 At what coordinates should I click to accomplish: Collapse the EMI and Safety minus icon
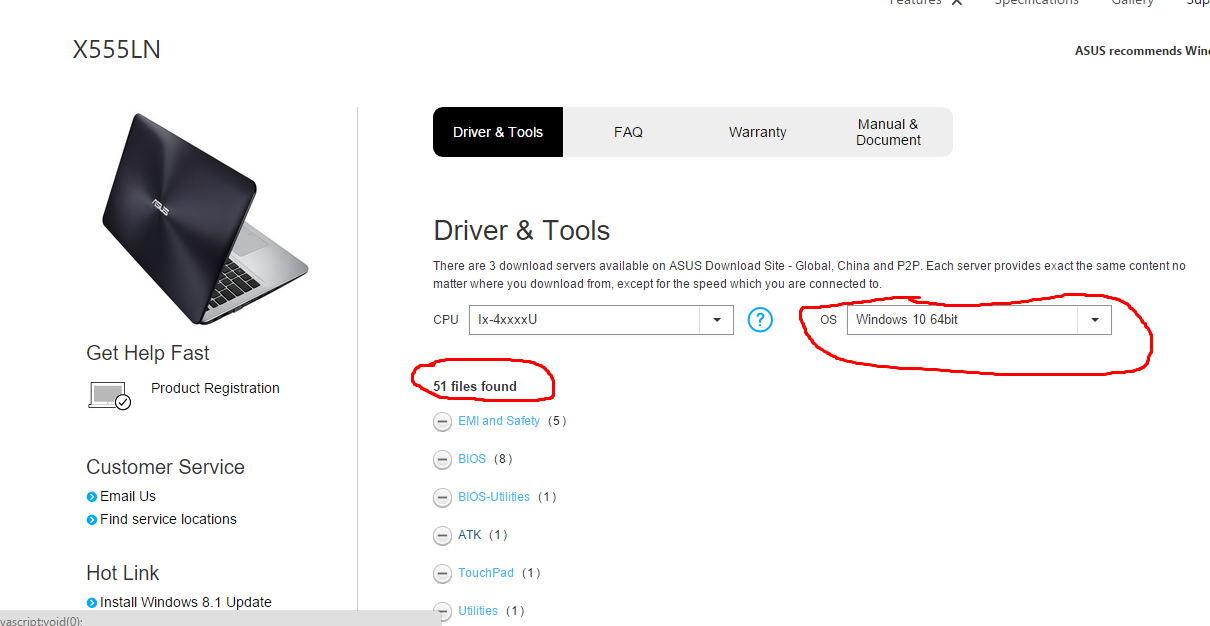click(x=442, y=422)
